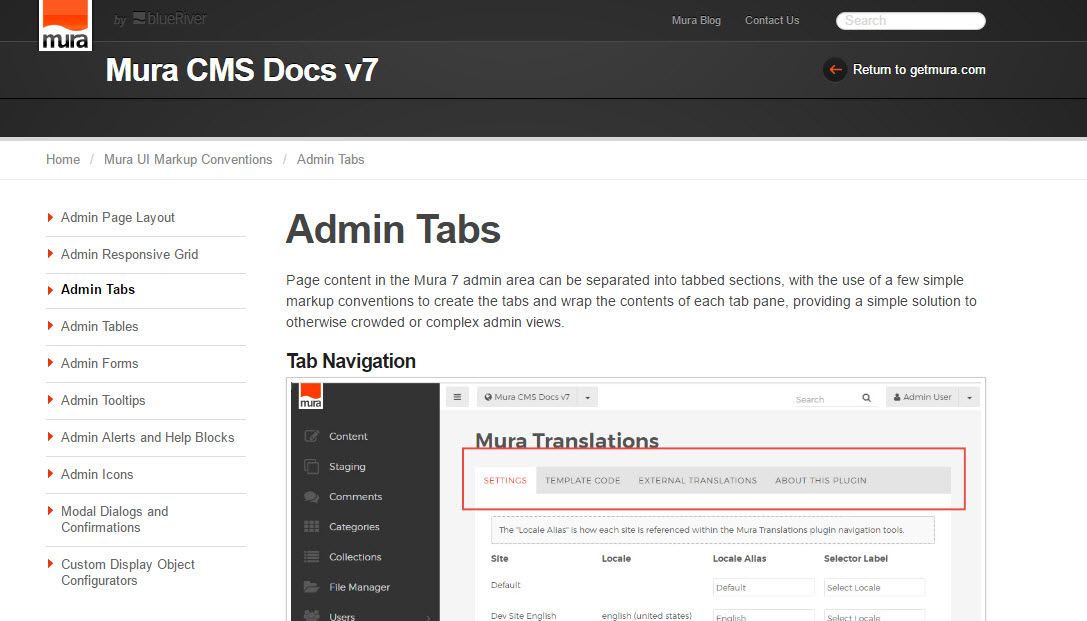Open Modal Dialogs and Confirmations item

coord(115,519)
